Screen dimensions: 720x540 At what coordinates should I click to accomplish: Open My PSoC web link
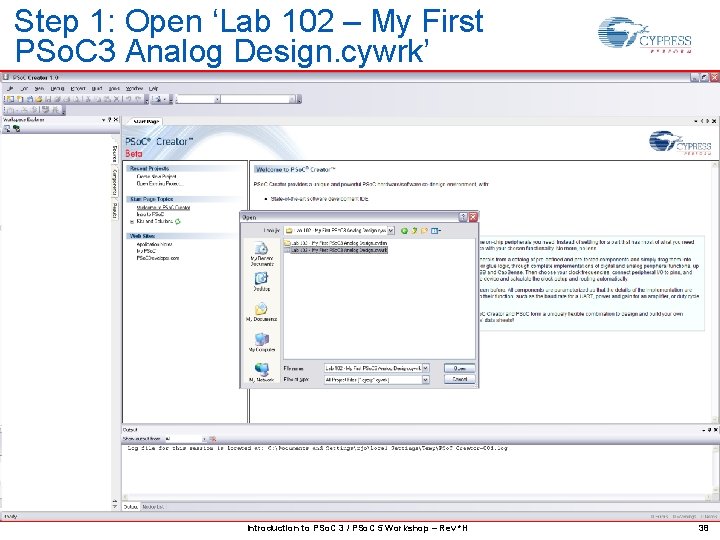pos(146,251)
